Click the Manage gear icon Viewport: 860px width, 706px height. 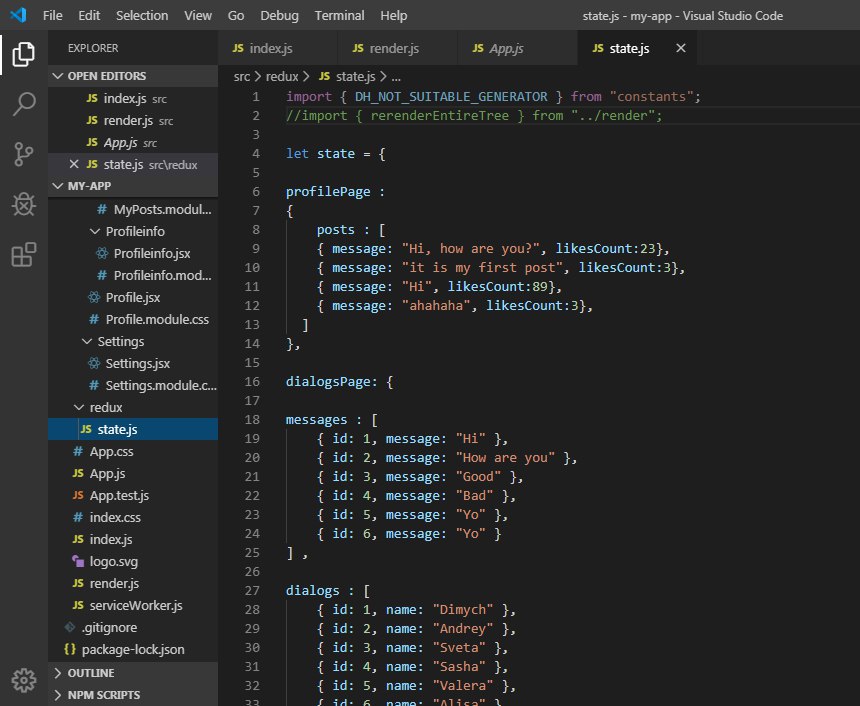tap(23, 679)
